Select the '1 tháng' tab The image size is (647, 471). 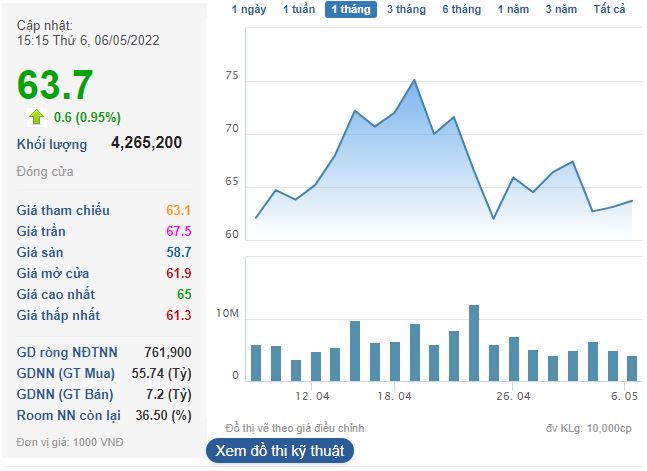coord(351,9)
